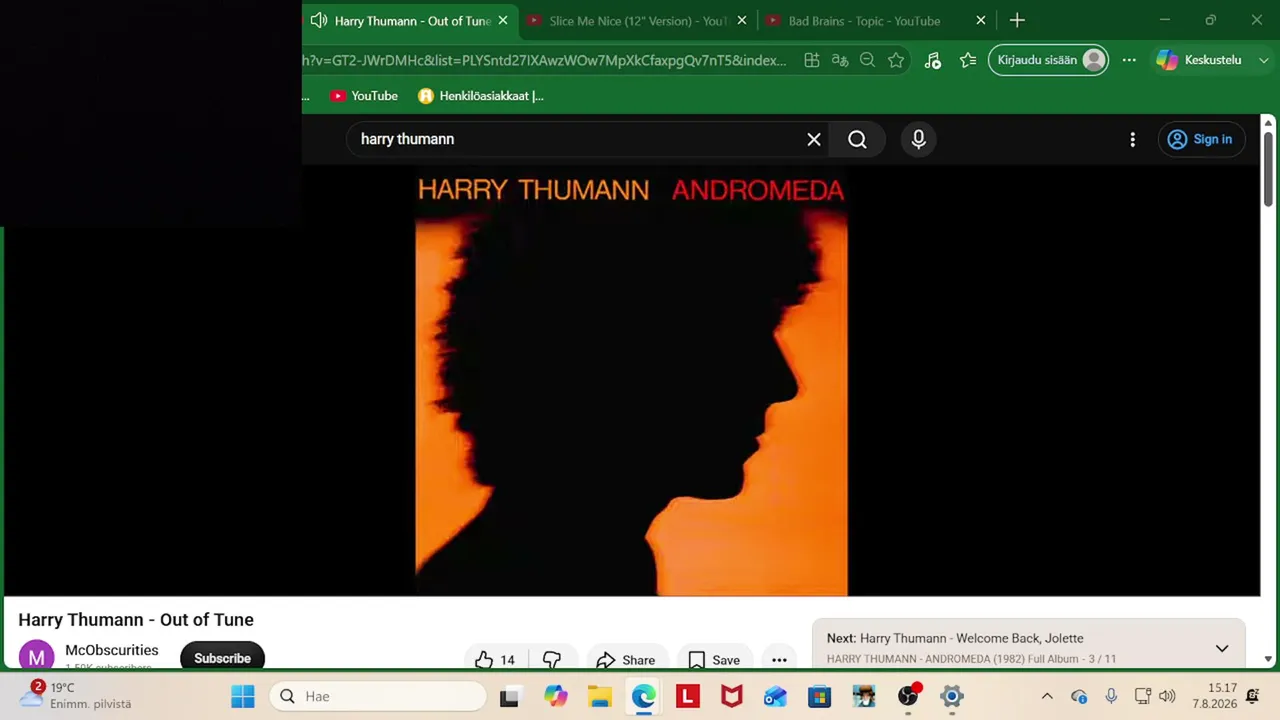Screen dimensions: 1280x720
Task: Click the Windows taskbar search box
Action: click(378, 696)
